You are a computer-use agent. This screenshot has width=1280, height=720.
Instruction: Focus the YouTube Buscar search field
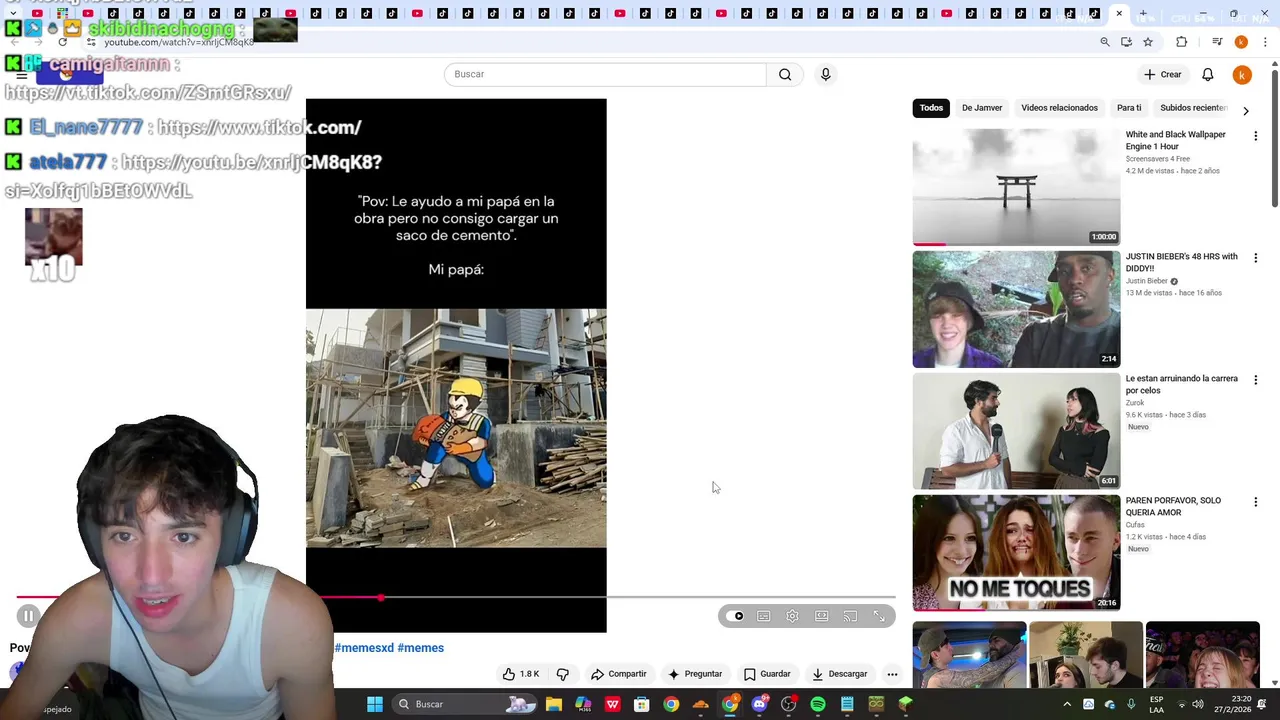(605, 74)
